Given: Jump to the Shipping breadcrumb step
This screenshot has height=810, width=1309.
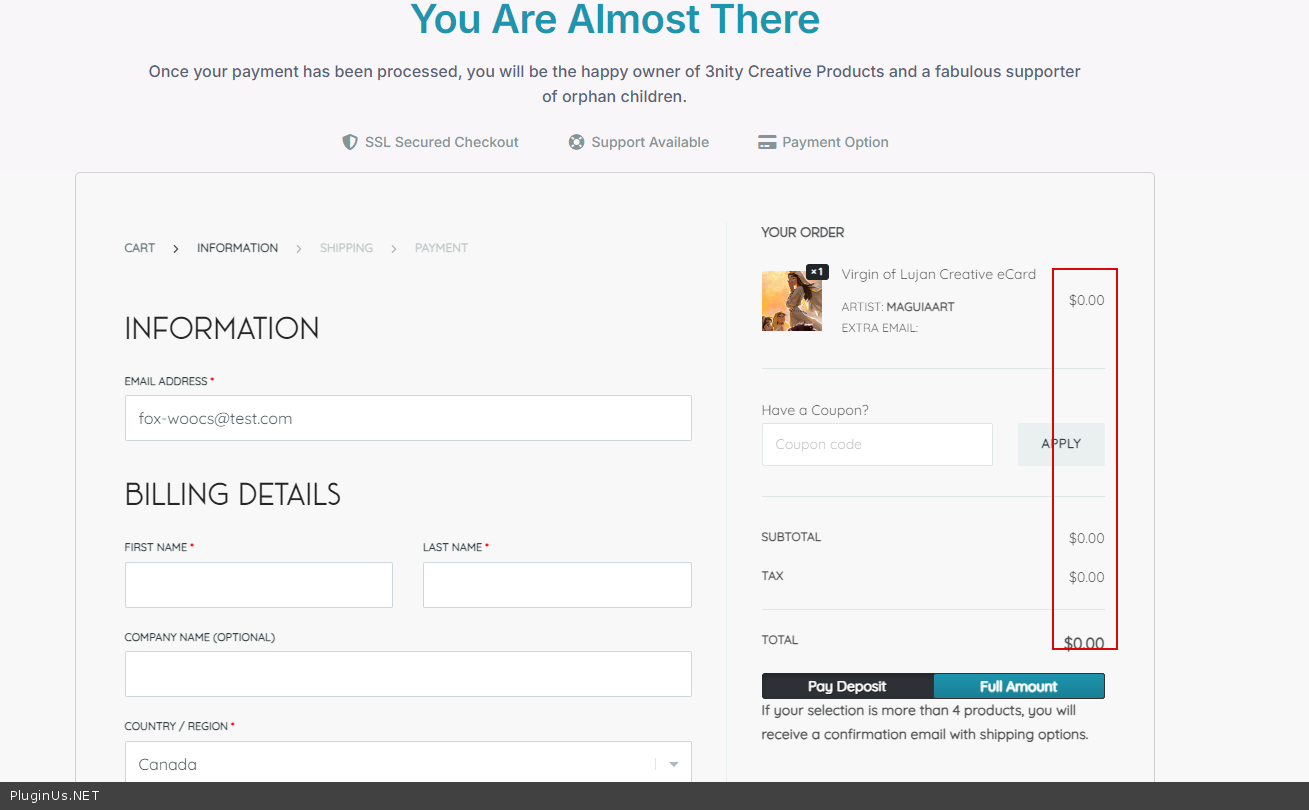Looking at the screenshot, I should (x=346, y=248).
